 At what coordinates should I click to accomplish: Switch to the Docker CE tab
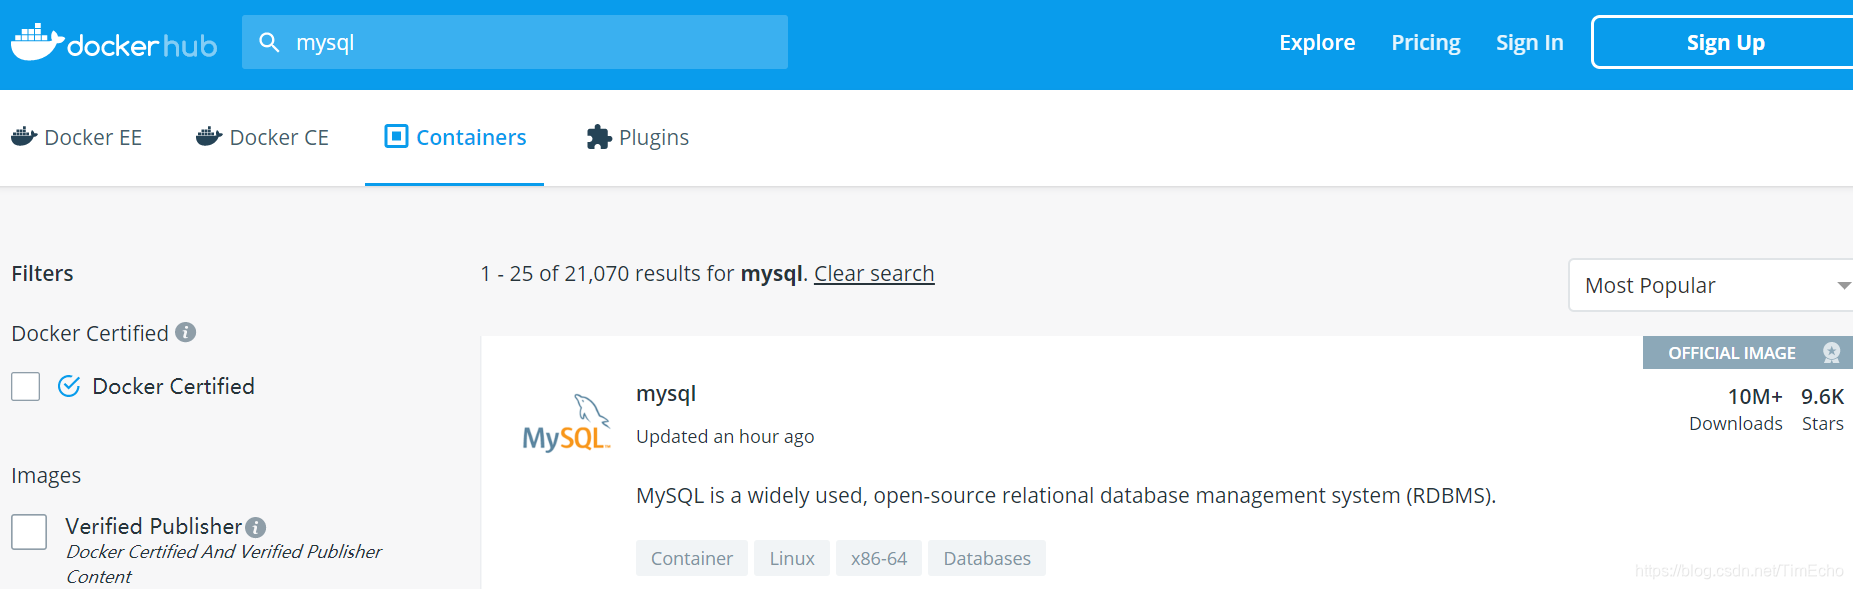tap(263, 137)
